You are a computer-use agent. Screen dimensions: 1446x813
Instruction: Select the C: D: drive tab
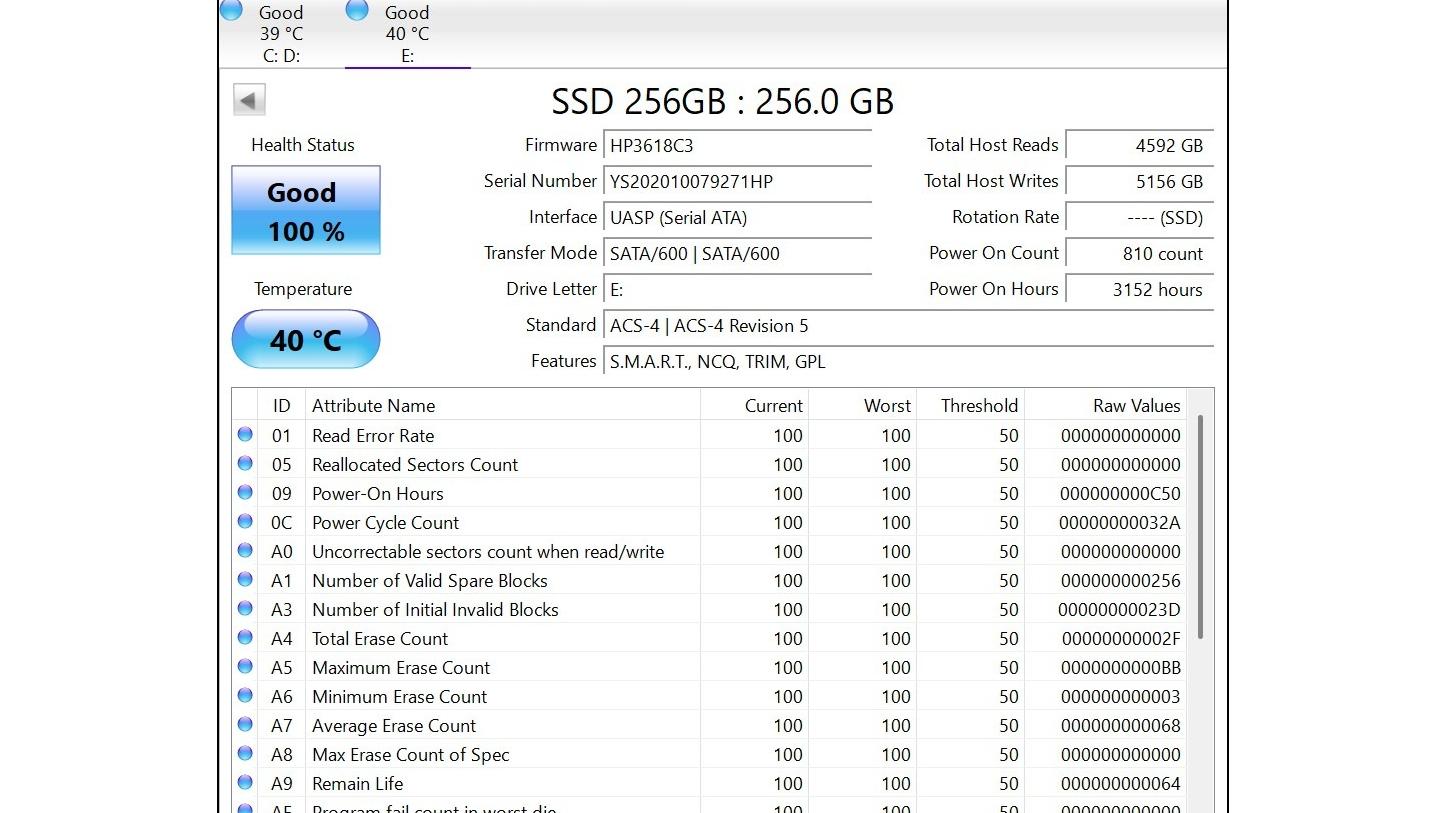coord(281,33)
